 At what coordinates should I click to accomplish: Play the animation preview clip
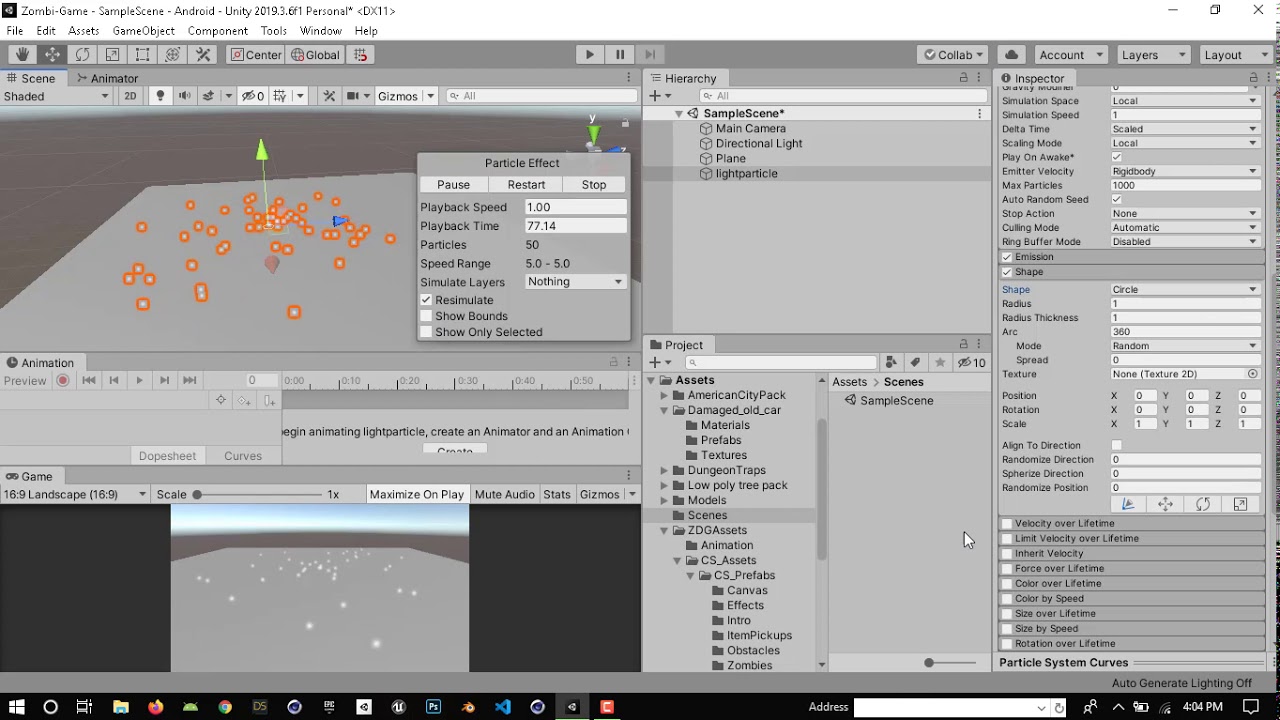coord(139,380)
